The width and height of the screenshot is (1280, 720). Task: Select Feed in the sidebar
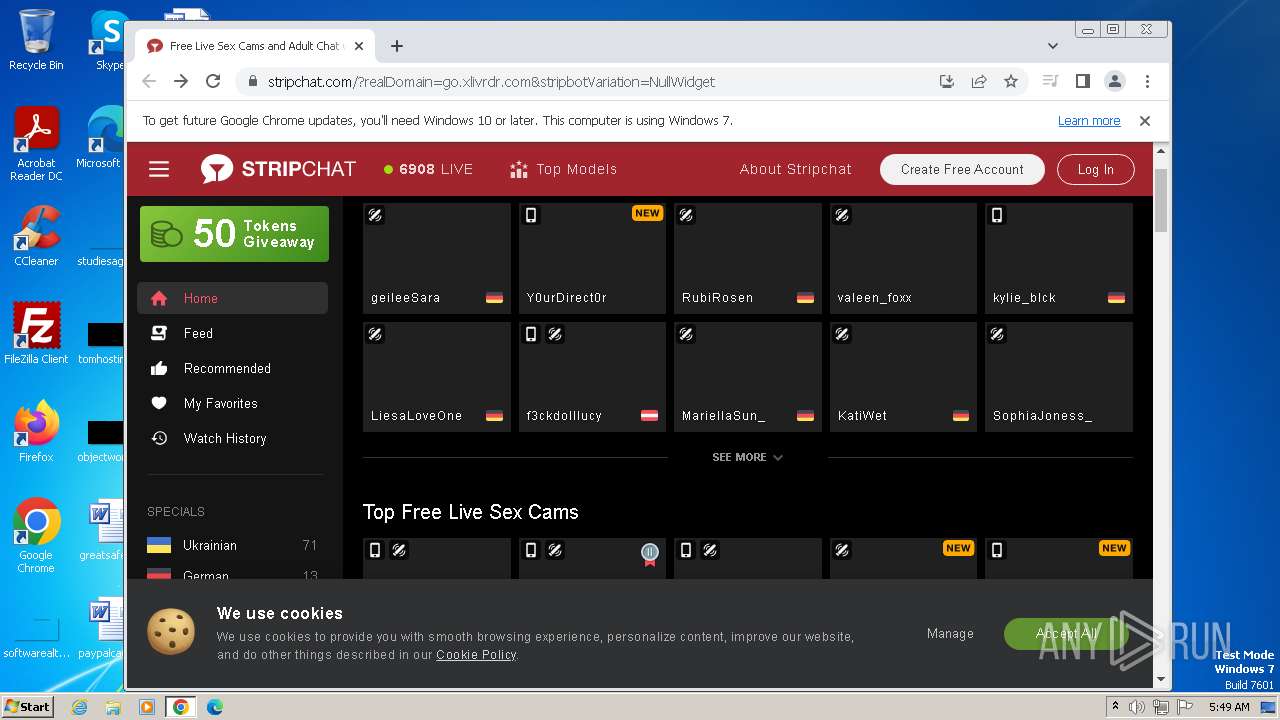click(x=232, y=333)
